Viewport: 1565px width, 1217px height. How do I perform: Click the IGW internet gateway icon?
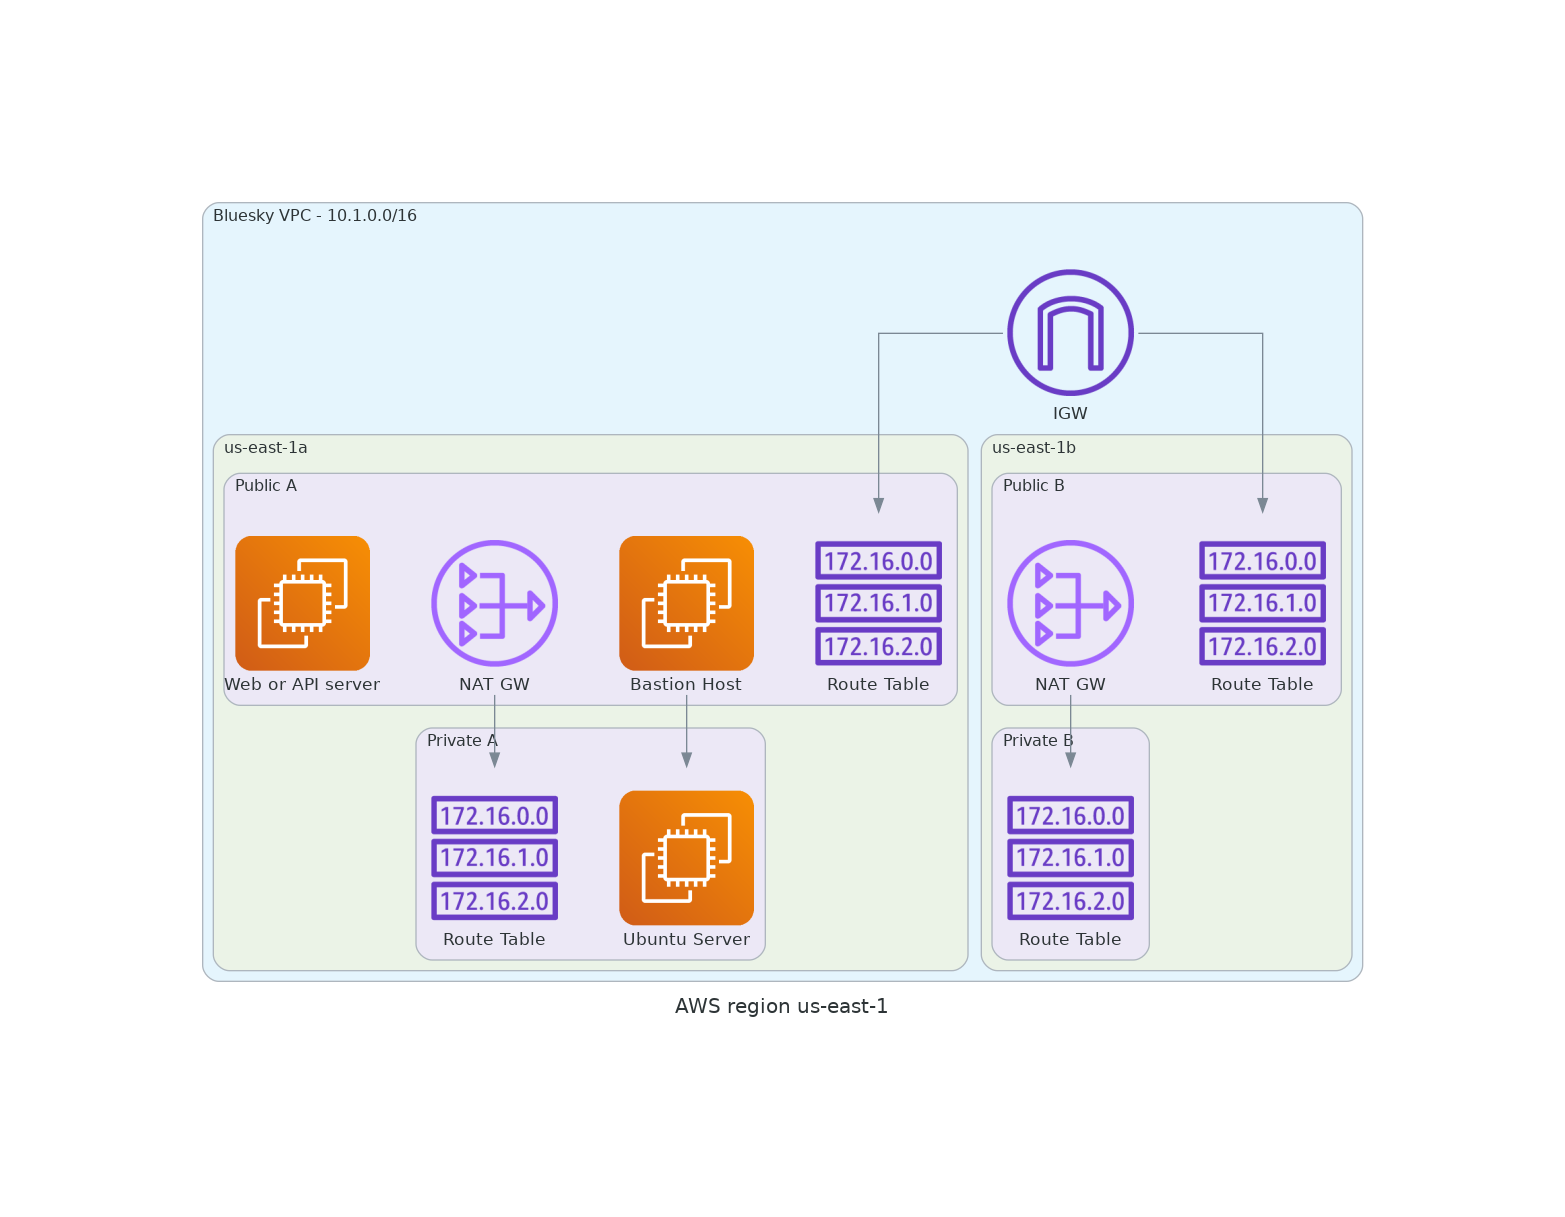click(1070, 332)
